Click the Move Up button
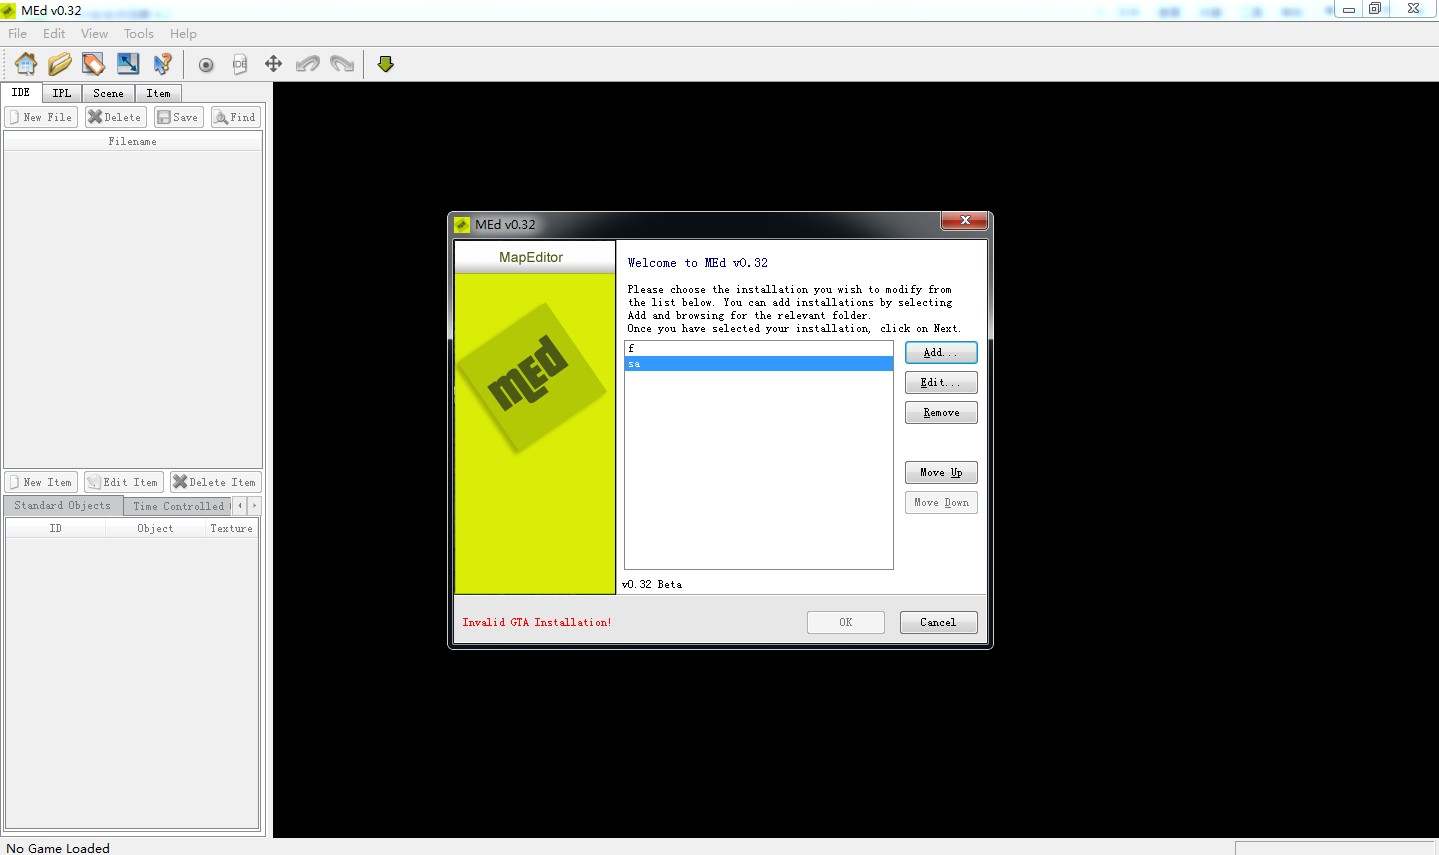Image resolution: width=1439 pixels, height=855 pixels. pos(941,473)
